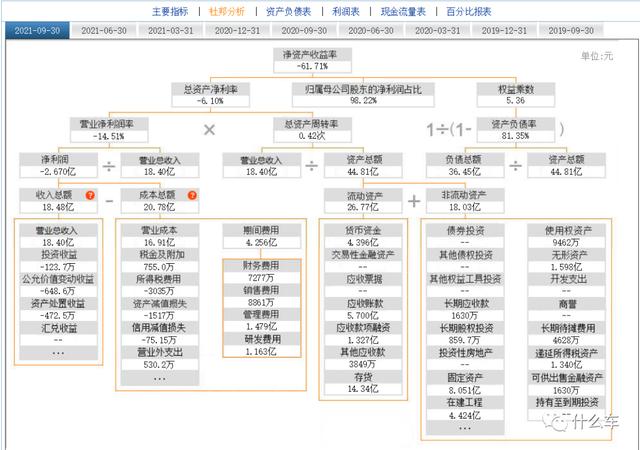Click the 非流动资产 18.03亿 box
Screen dimensions: 640x450
pyautogui.click(x=465, y=201)
